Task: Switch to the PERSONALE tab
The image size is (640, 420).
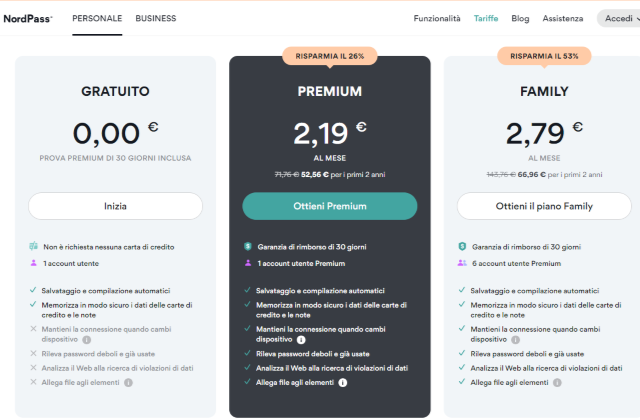Action: pos(96,18)
